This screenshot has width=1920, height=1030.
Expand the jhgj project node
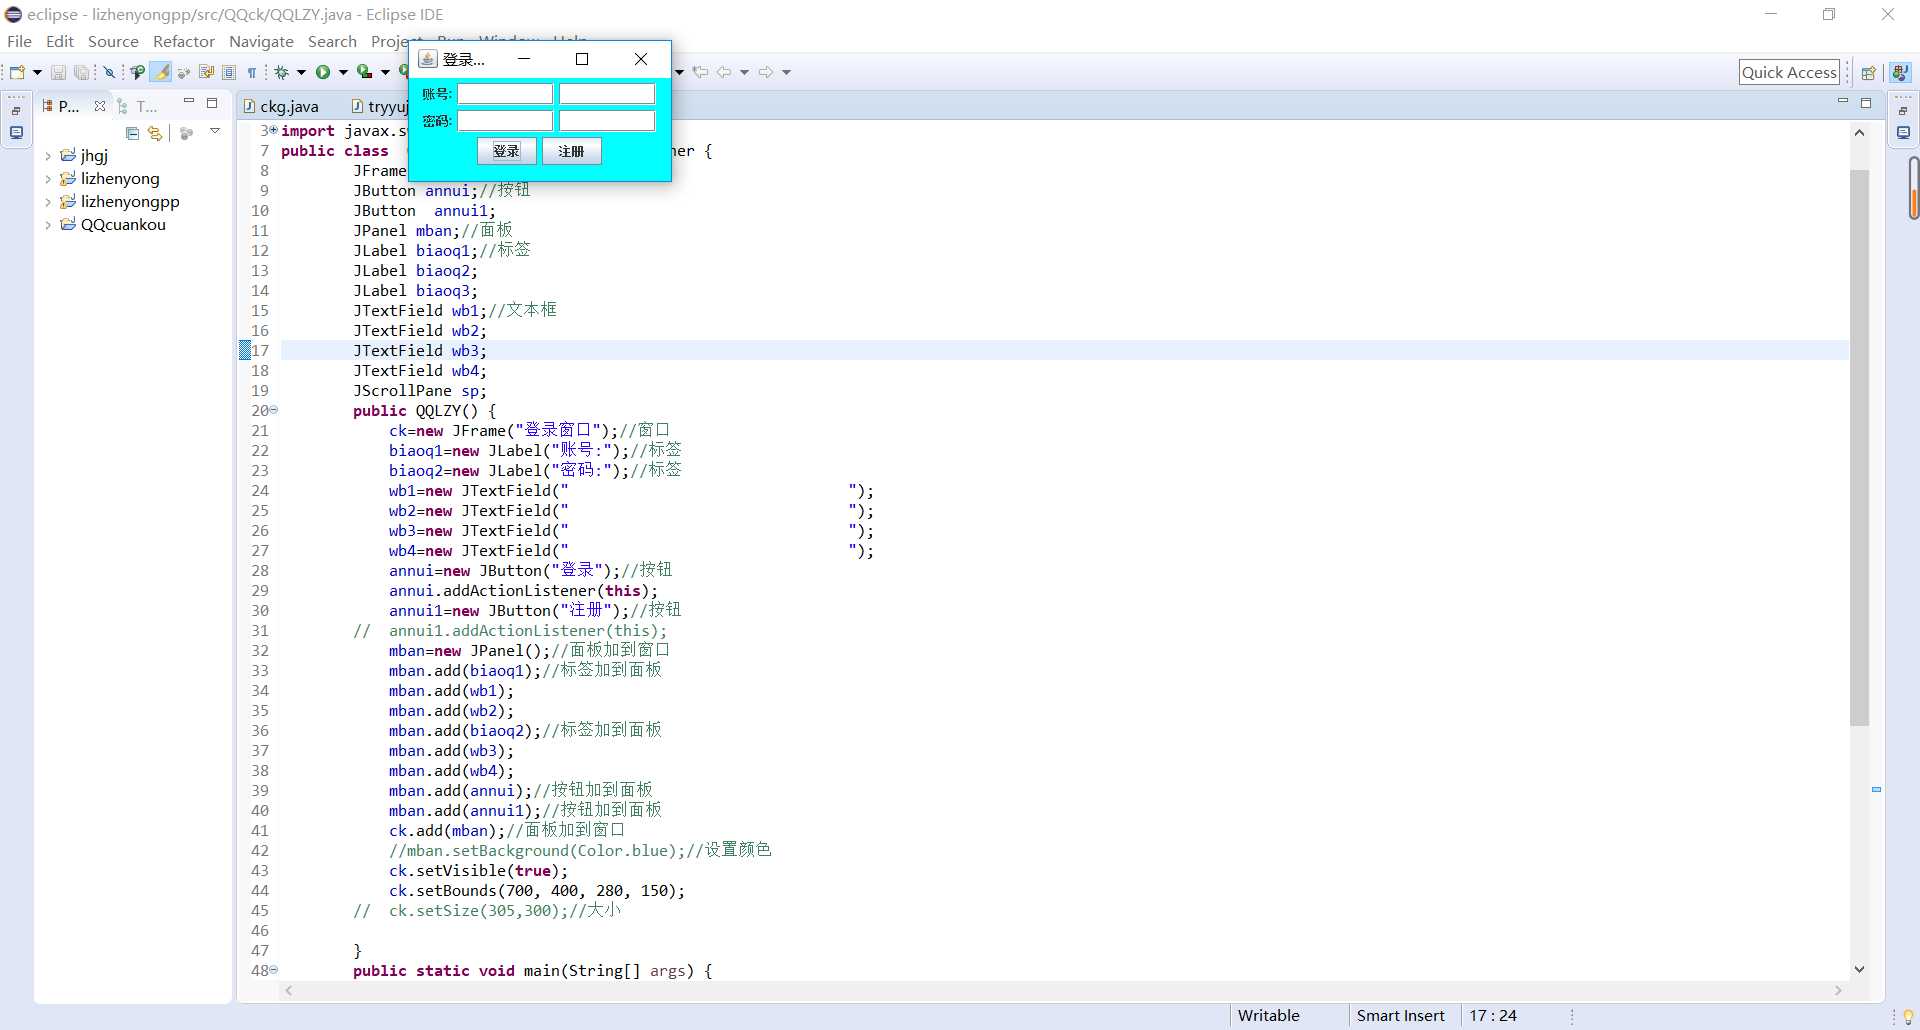click(48, 156)
